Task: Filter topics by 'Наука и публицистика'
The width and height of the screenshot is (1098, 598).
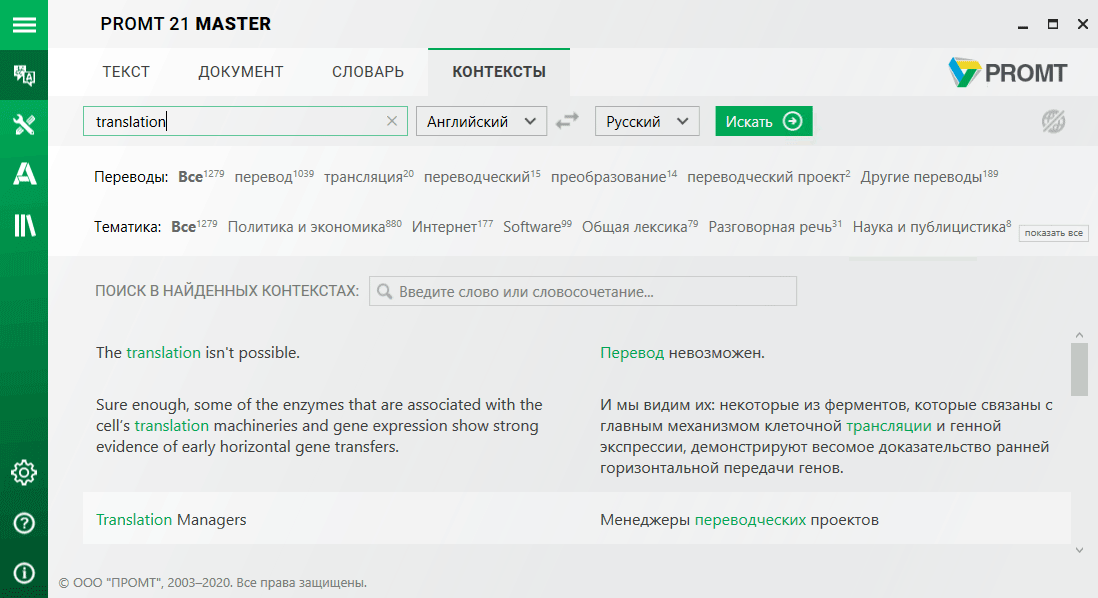Action: 931,226
